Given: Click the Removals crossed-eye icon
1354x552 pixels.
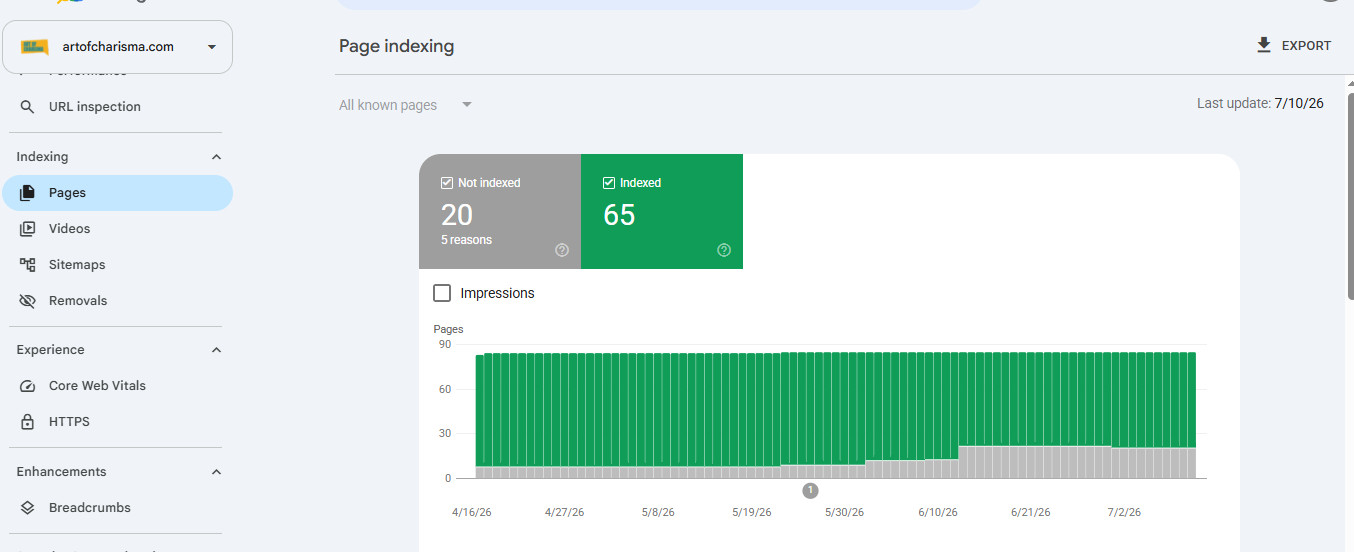Looking at the screenshot, I should (28, 301).
